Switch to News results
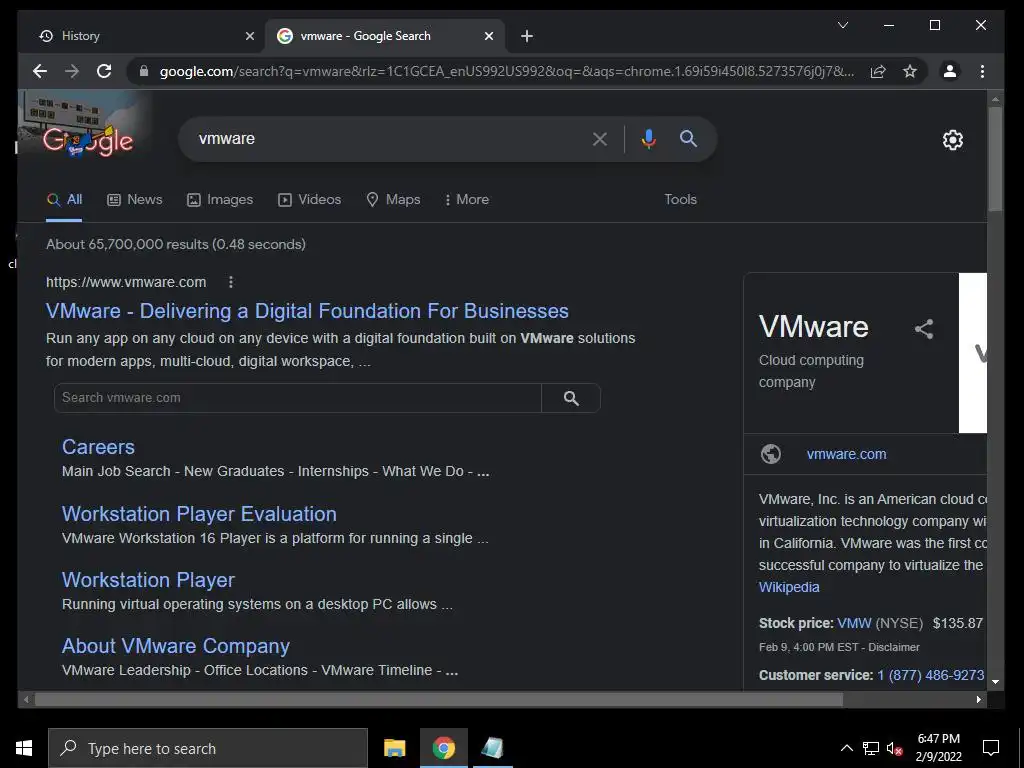The height and width of the screenshot is (768, 1024). [x=135, y=200]
